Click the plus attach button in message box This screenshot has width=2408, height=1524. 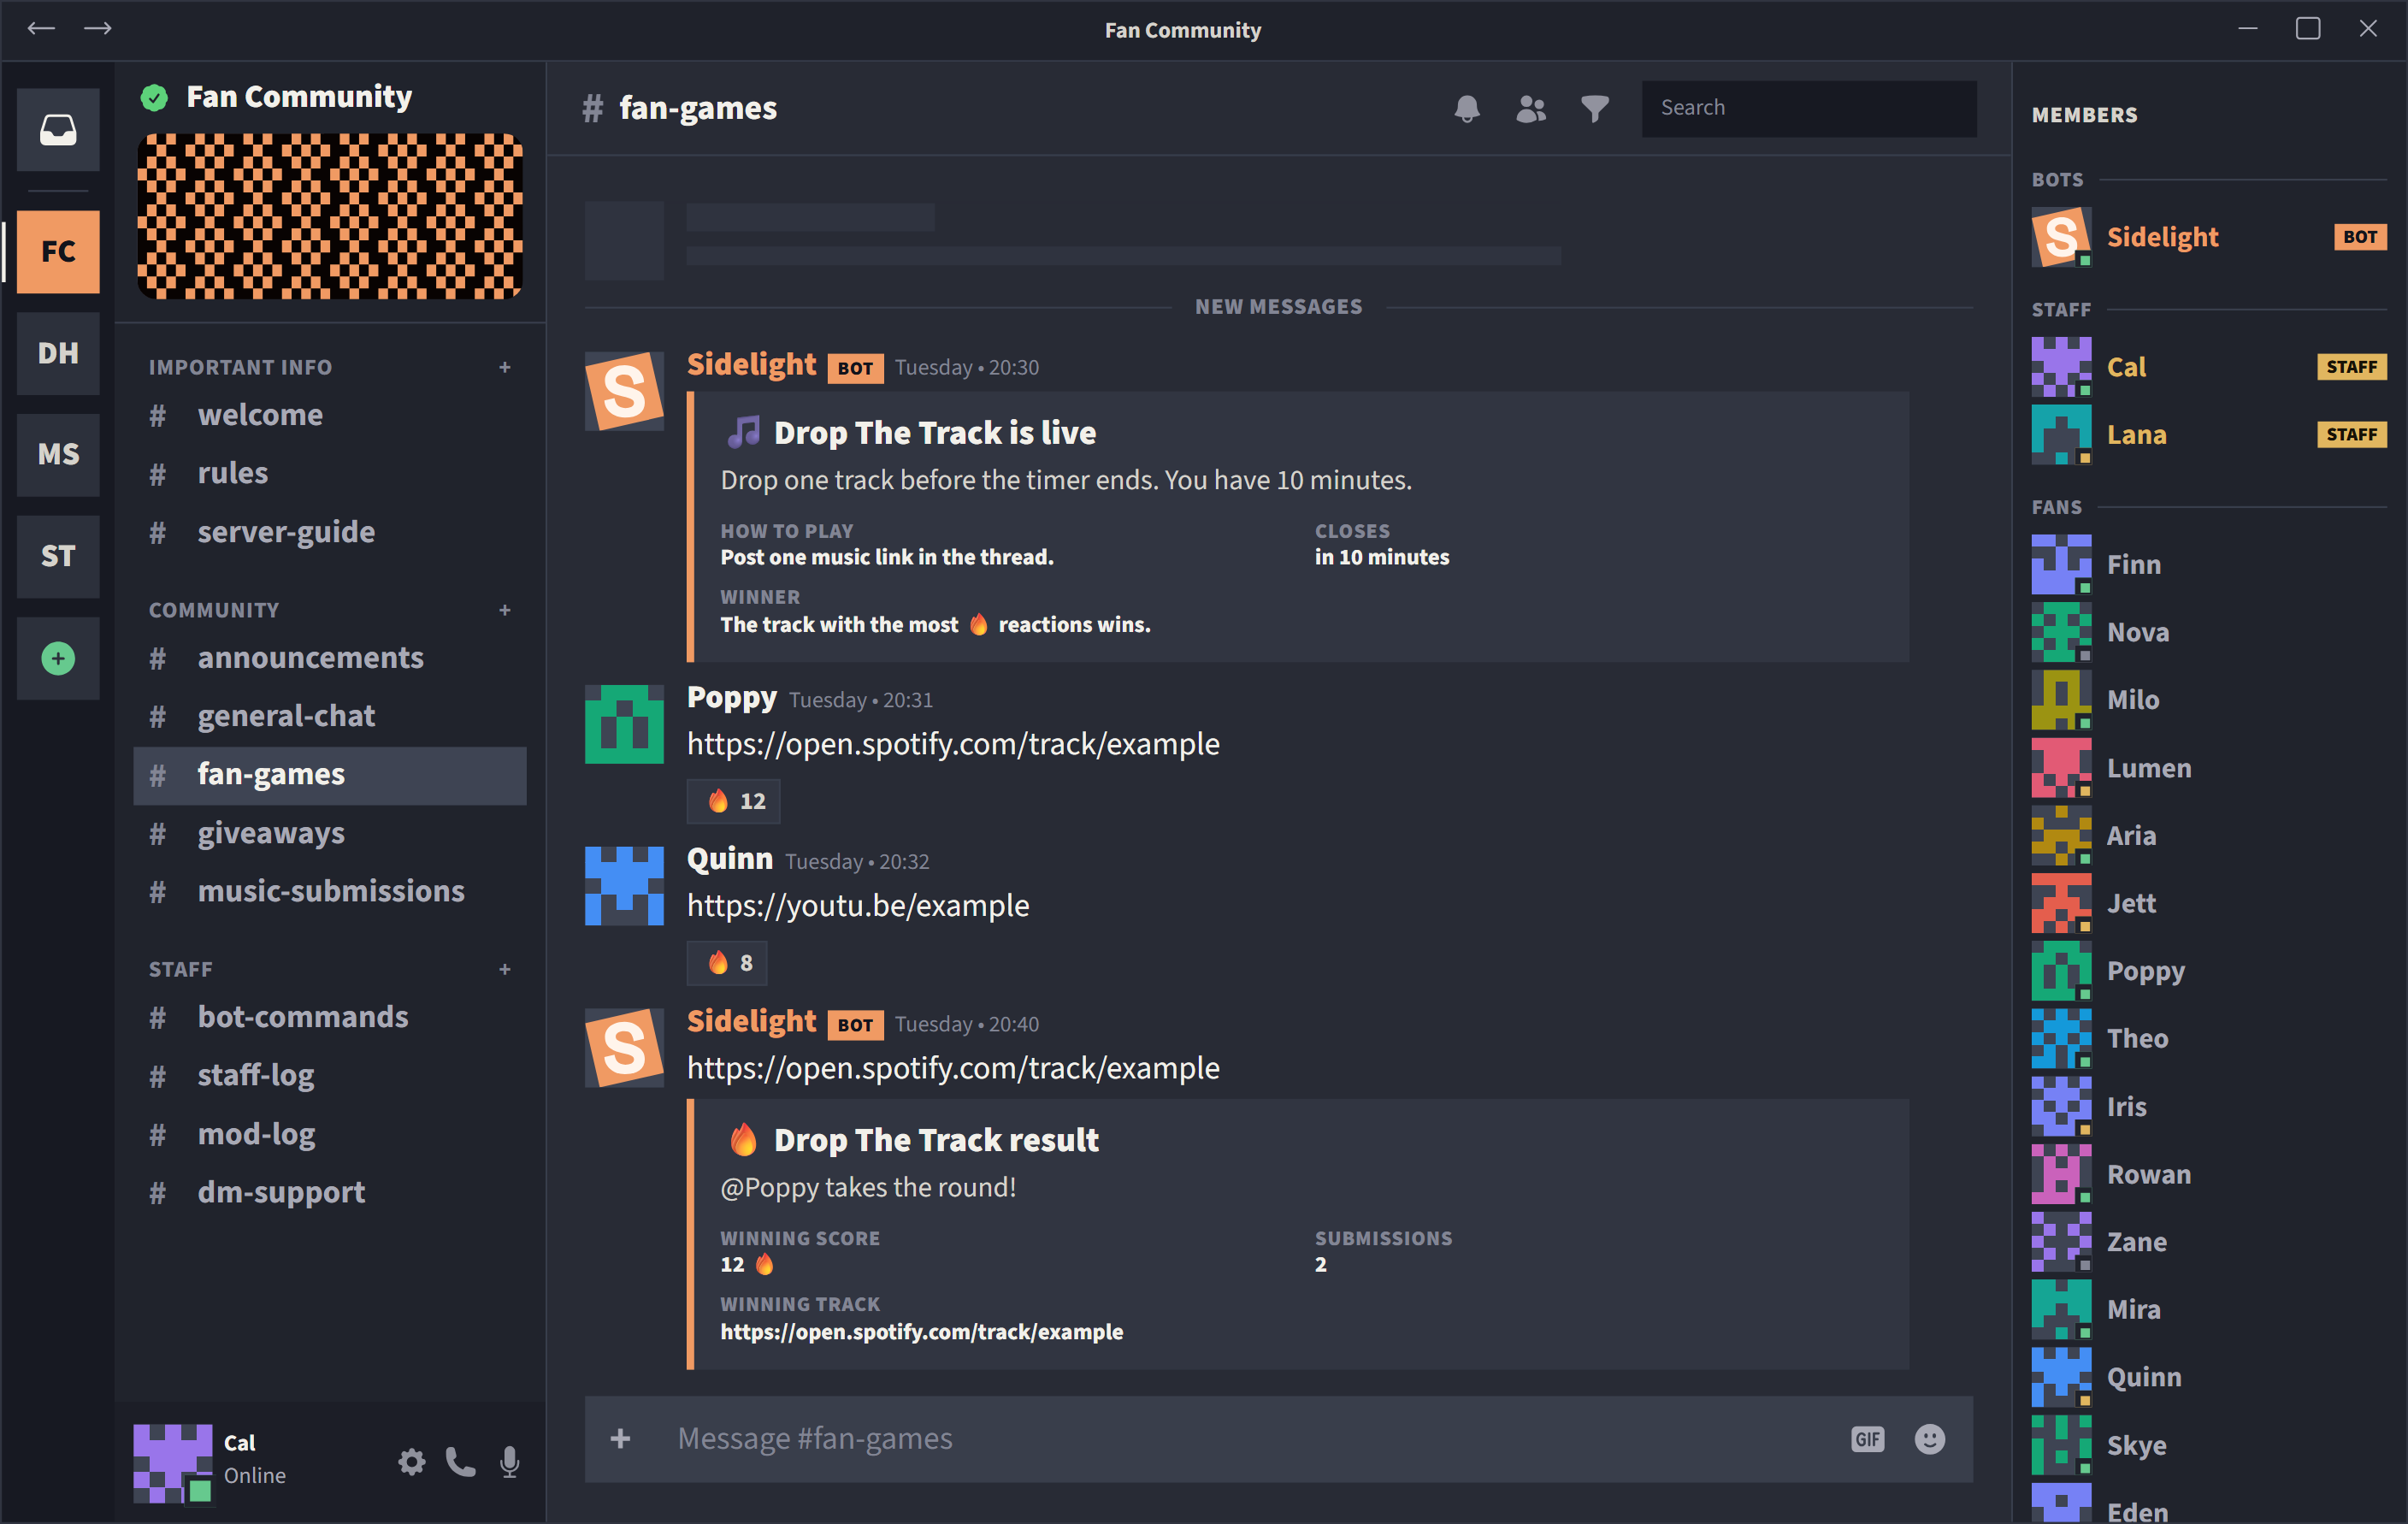click(620, 1439)
